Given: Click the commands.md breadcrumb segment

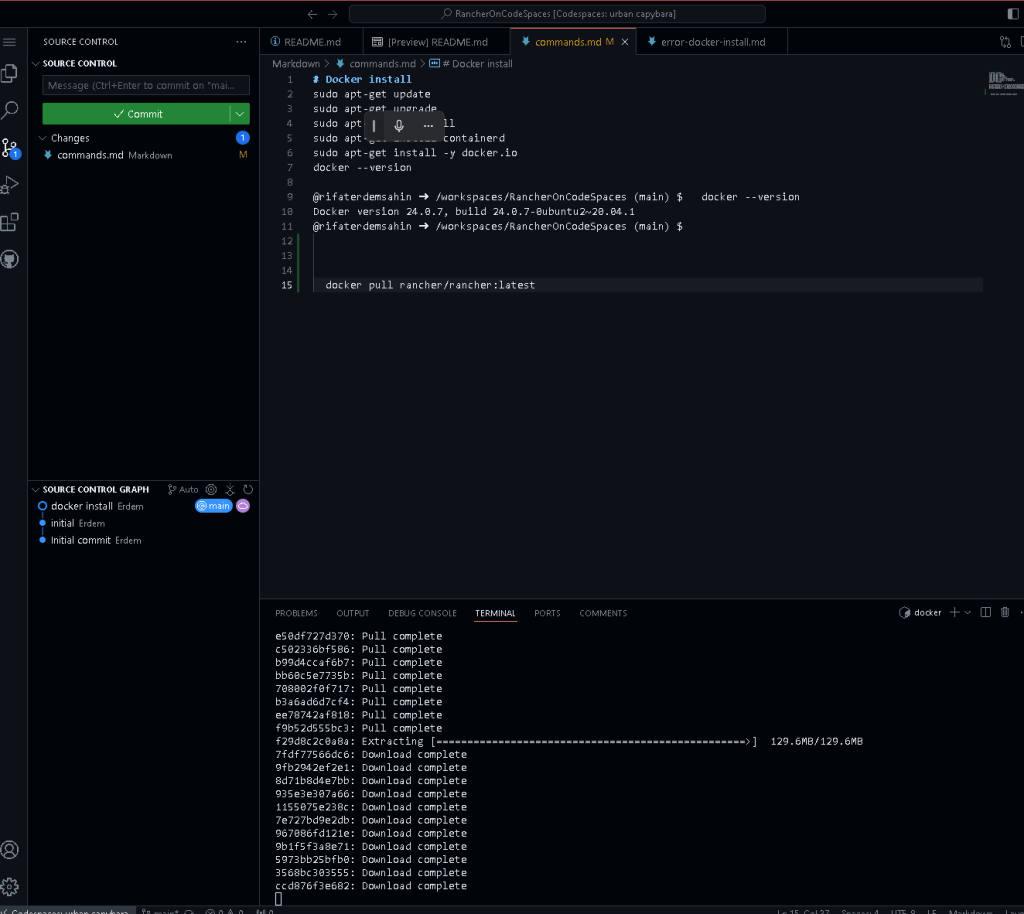Looking at the screenshot, I should point(376,63).
